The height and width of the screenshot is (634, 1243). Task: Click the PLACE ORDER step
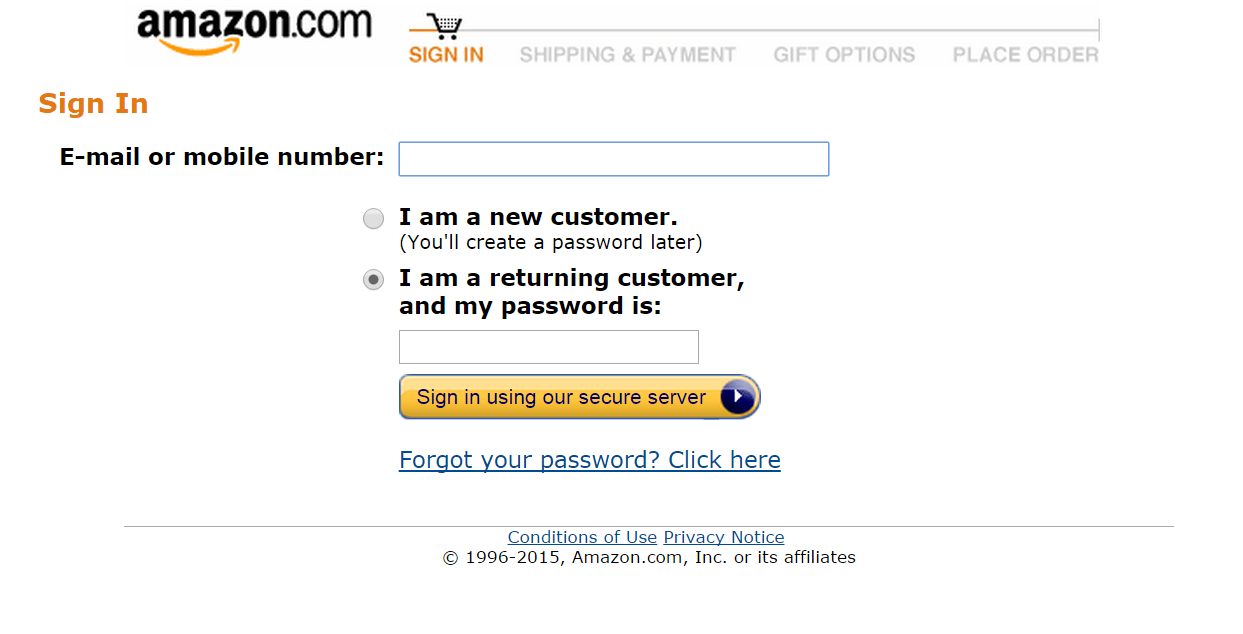[x=1024, y=55]
